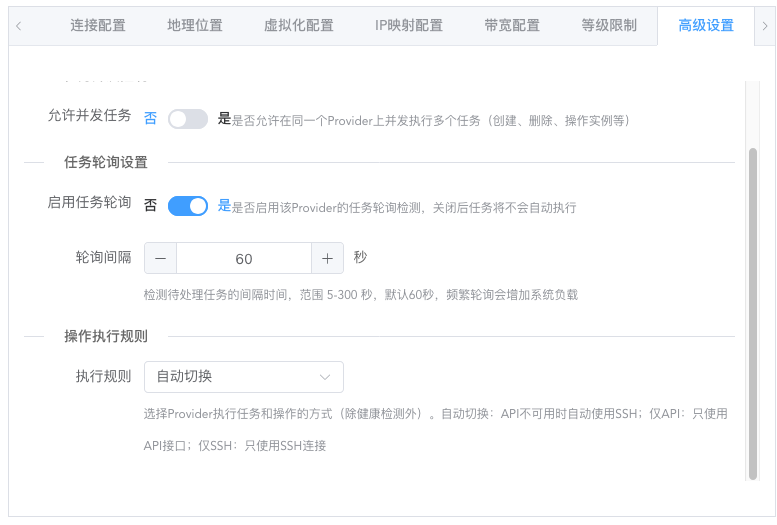Switch to the 连接配置 tab

98,26
